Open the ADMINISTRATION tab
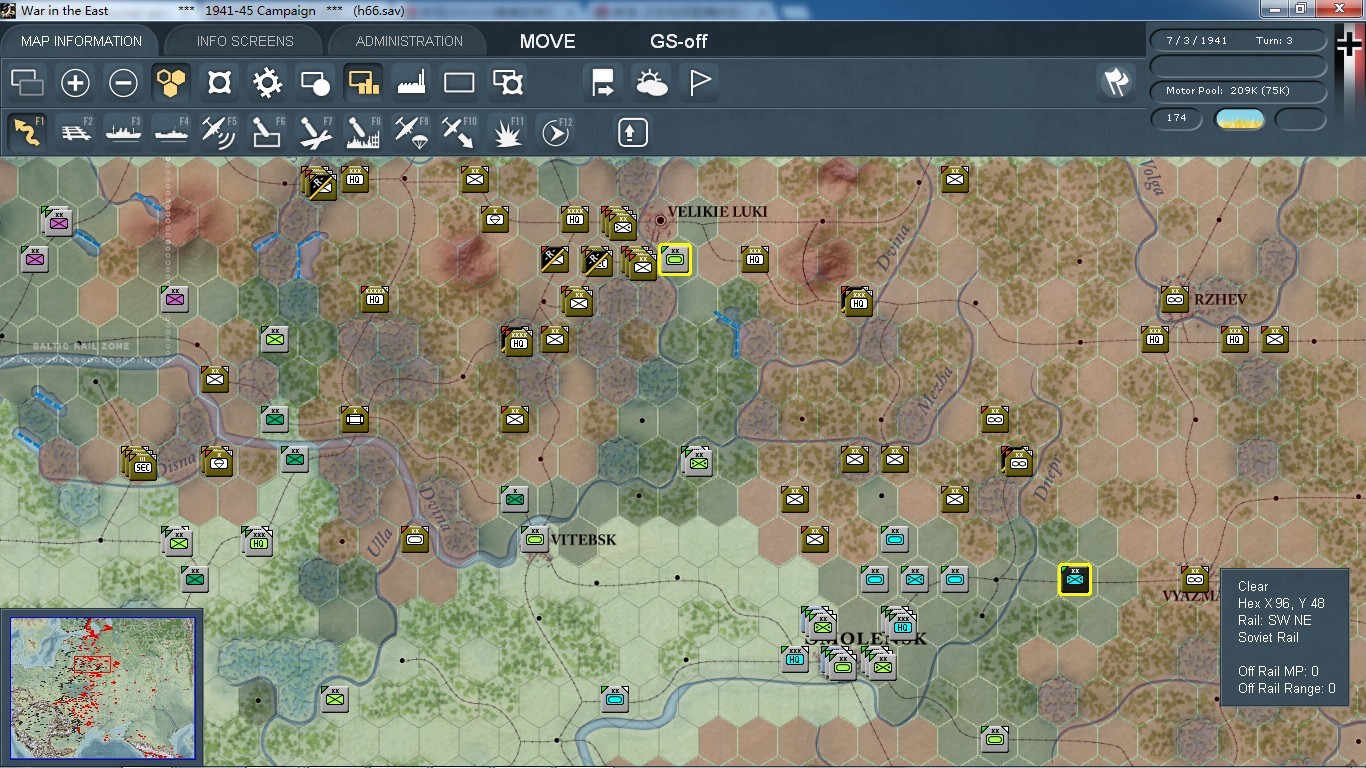The image size is (1366, 768). click(x=409, y=41)
